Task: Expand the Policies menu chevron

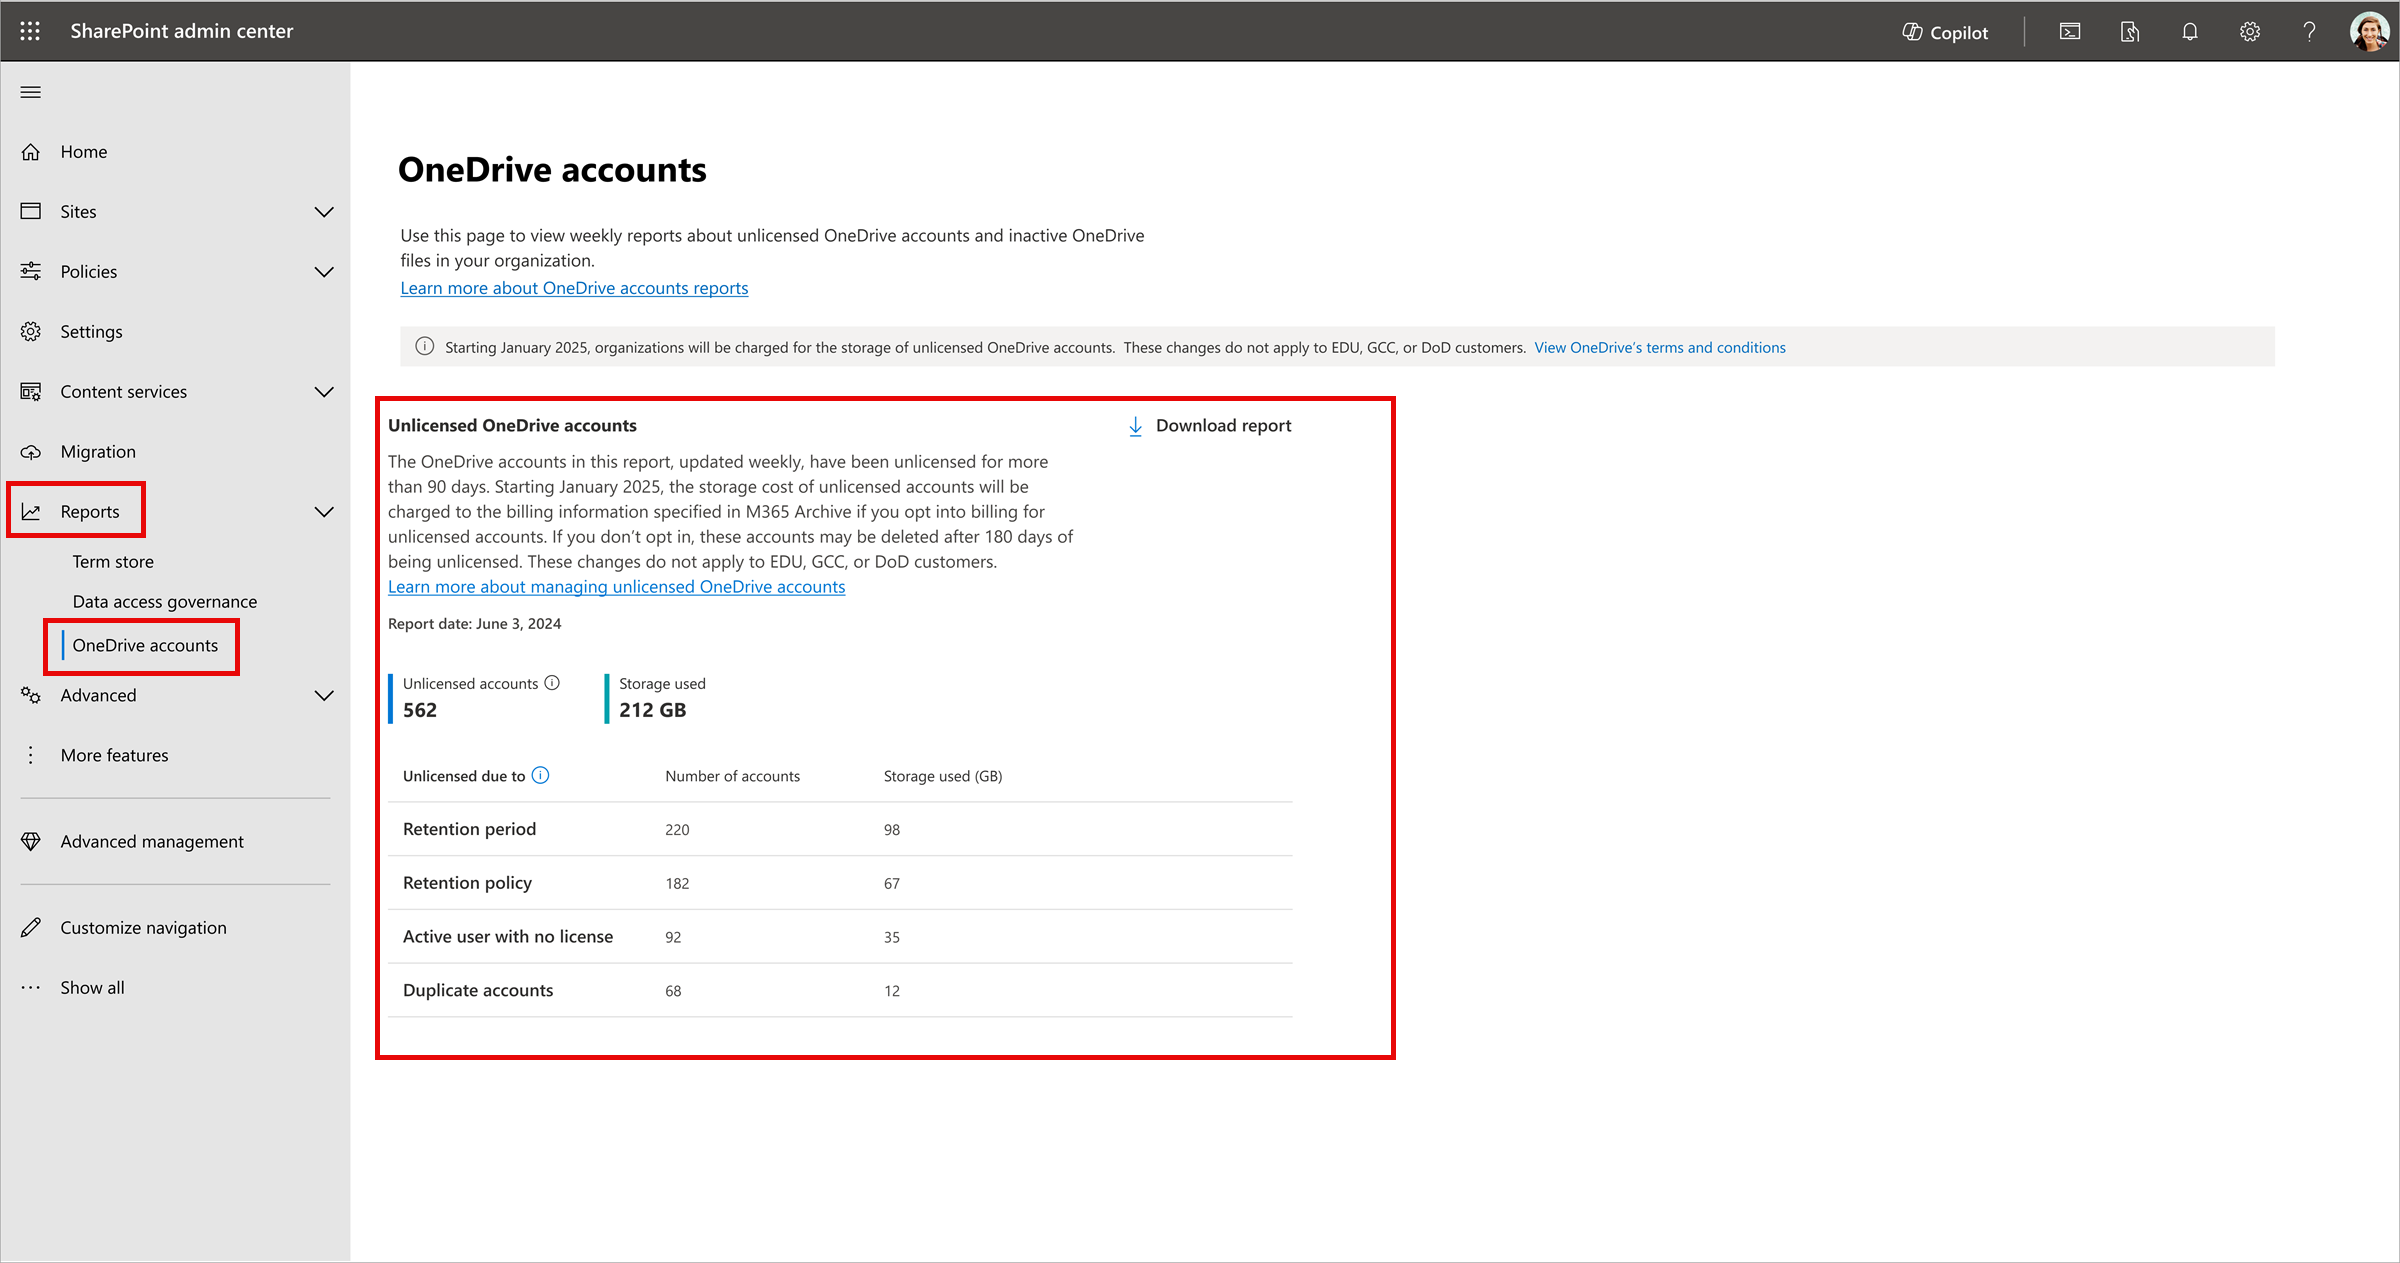Action: (324, 272)
